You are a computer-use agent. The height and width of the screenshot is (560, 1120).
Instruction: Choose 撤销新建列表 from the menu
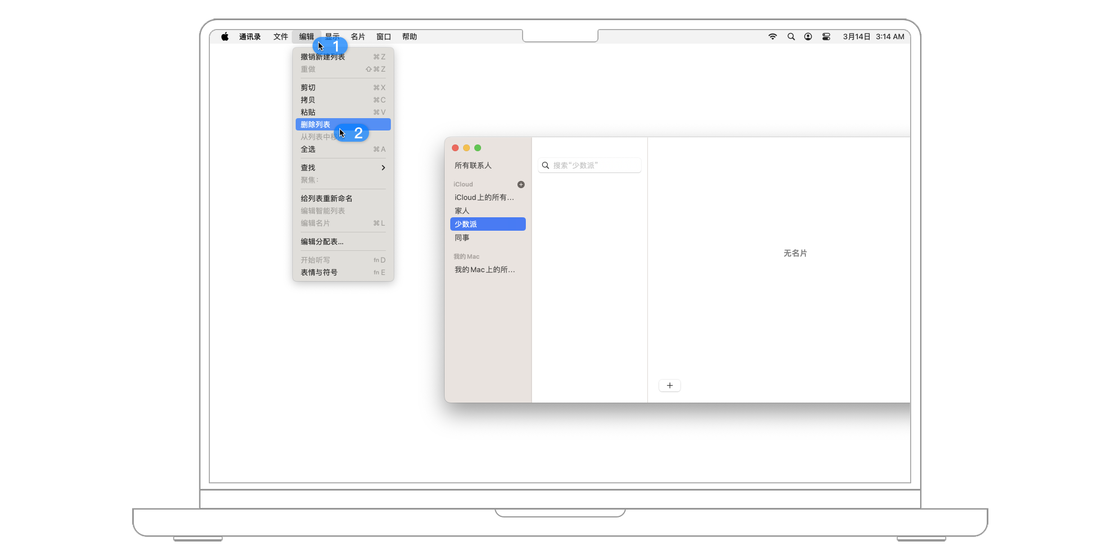pos(343,56)
